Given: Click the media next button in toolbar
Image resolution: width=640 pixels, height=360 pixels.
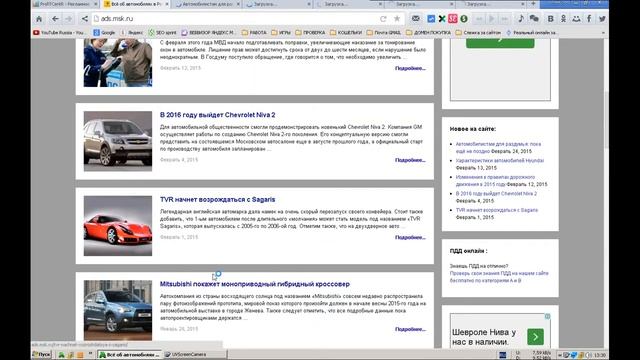Looking at the screenshot, I should pos(505,19).
